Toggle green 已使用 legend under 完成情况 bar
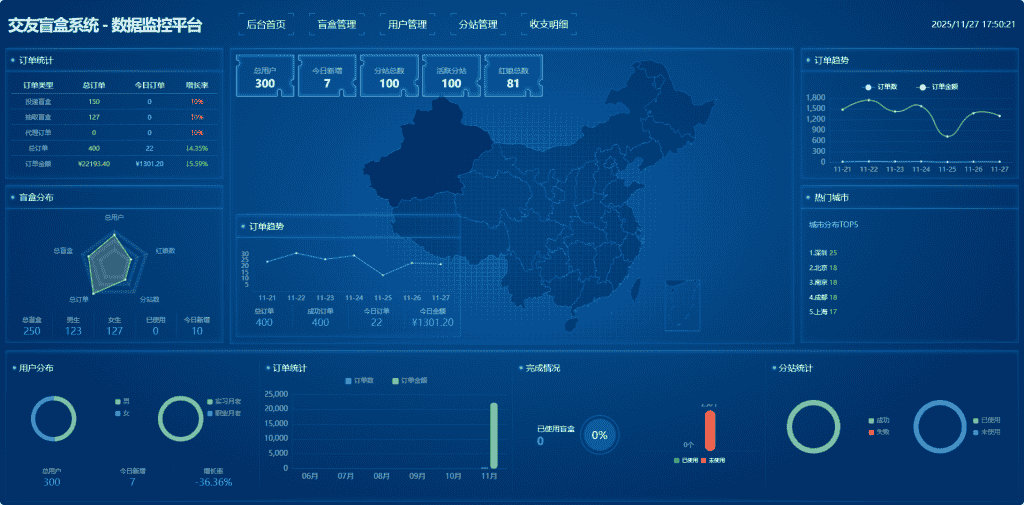The width and height of the screenshot is (1024, 505). click(686, 461)
